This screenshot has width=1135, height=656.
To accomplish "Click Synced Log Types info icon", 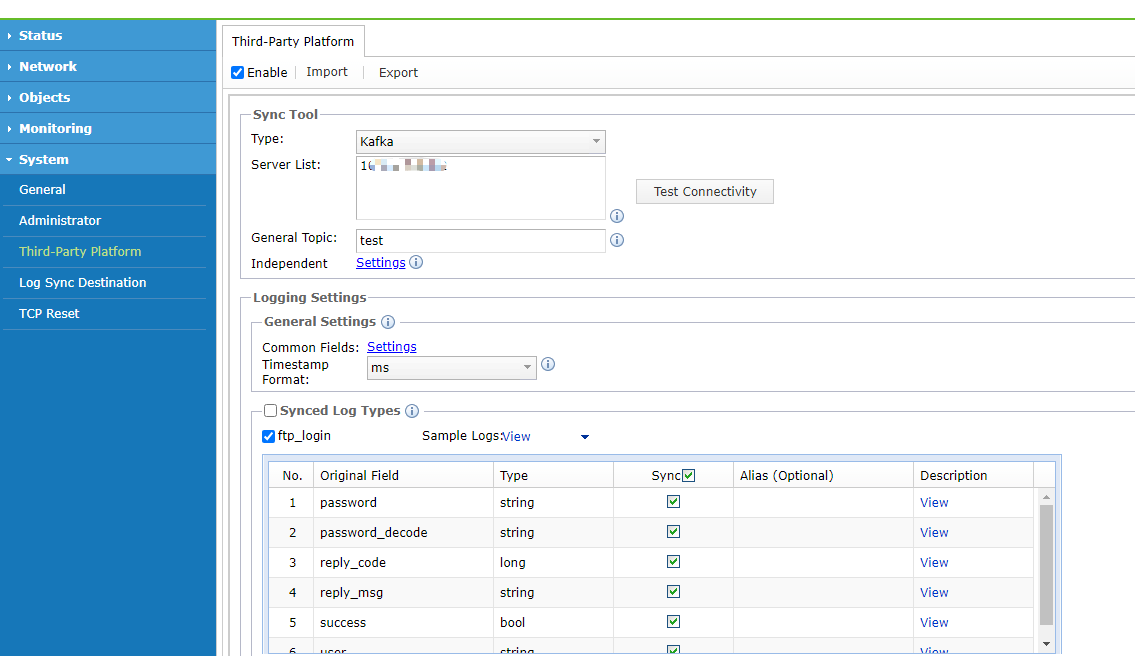I will click(412, 411).
